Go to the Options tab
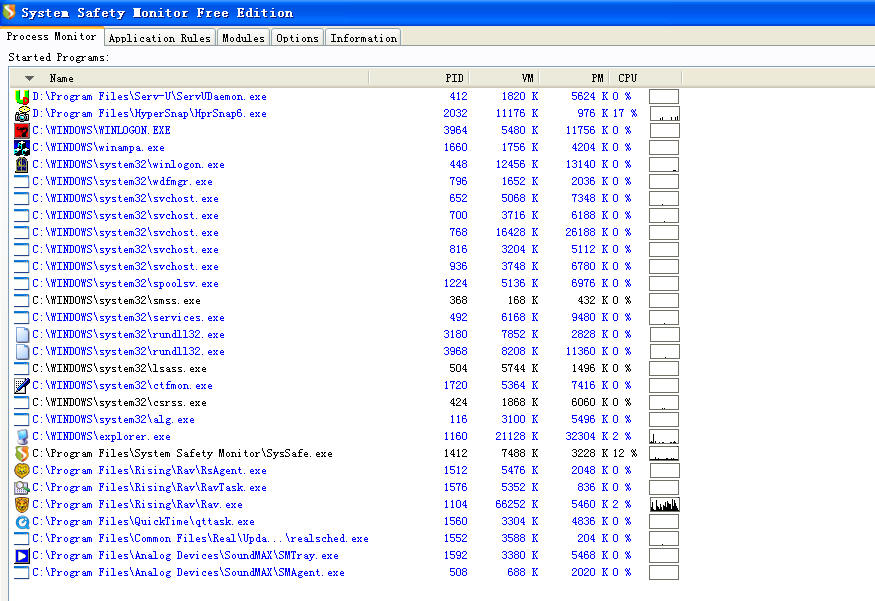Screen dimensions: 875x601 [297, 38]
